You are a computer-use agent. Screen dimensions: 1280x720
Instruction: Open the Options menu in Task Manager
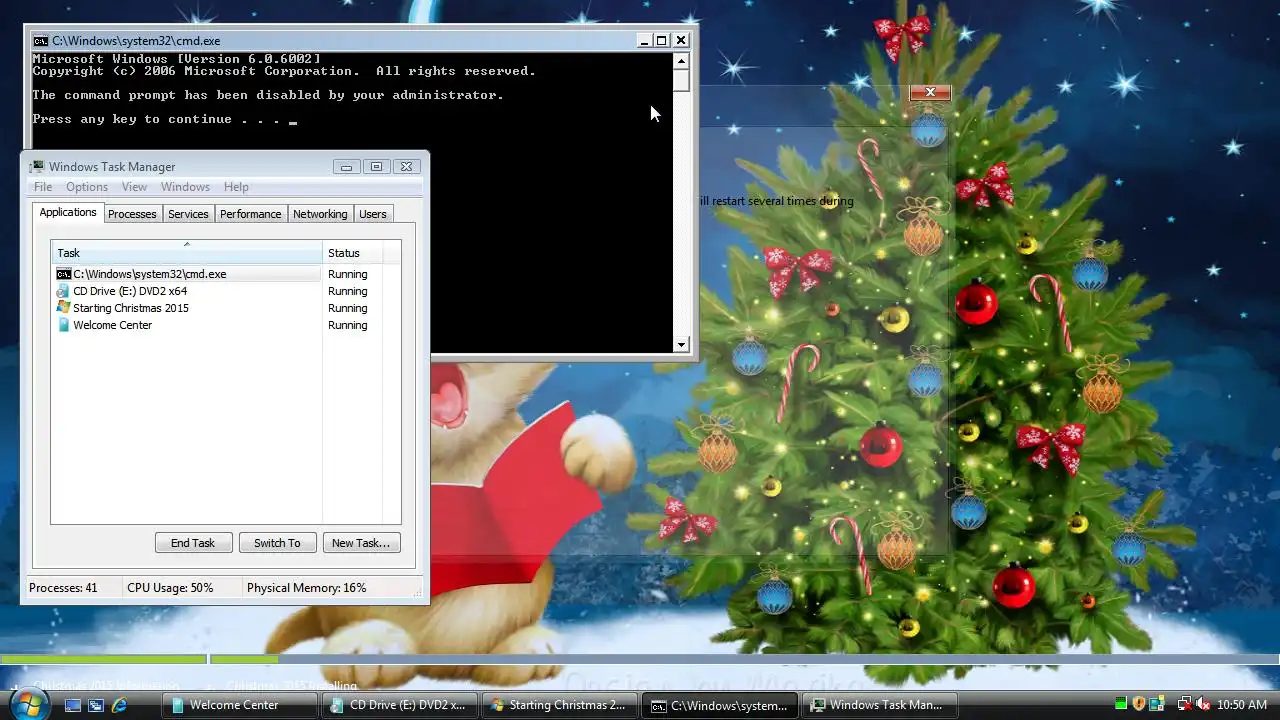pyautogui.click(x=87, y=187)
